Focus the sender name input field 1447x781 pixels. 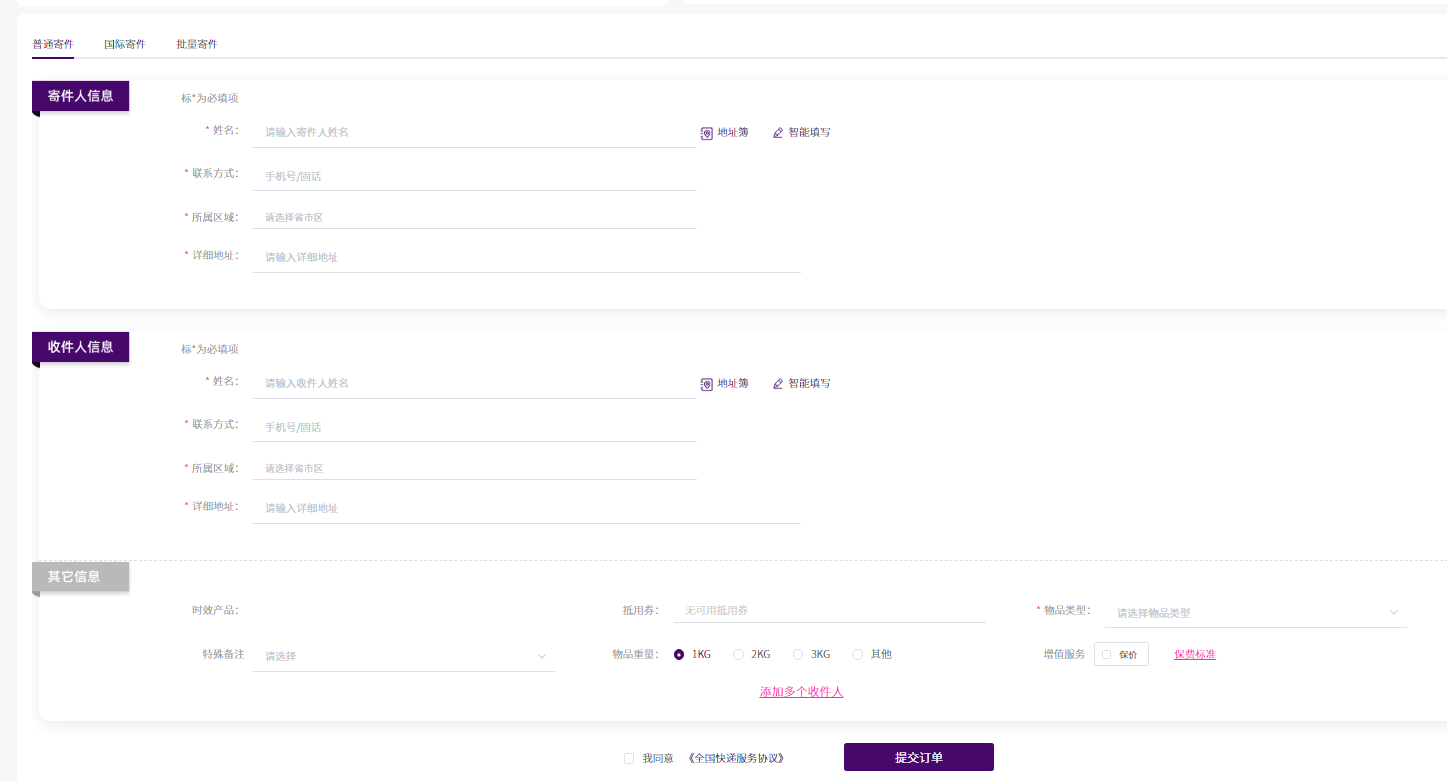click(x=475, y=132)
